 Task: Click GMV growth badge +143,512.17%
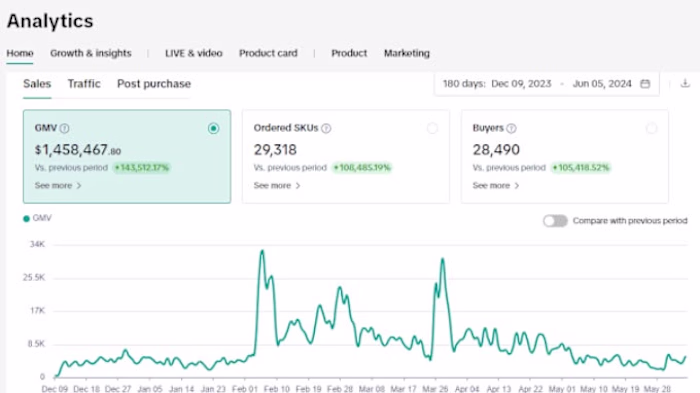click(142, 168)
